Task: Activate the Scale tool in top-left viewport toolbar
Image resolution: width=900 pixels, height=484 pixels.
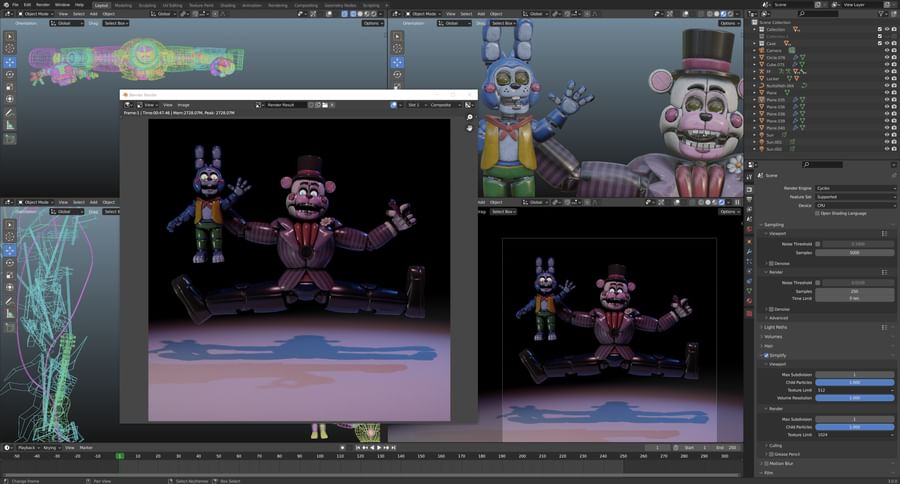Action: coord(10,87)
